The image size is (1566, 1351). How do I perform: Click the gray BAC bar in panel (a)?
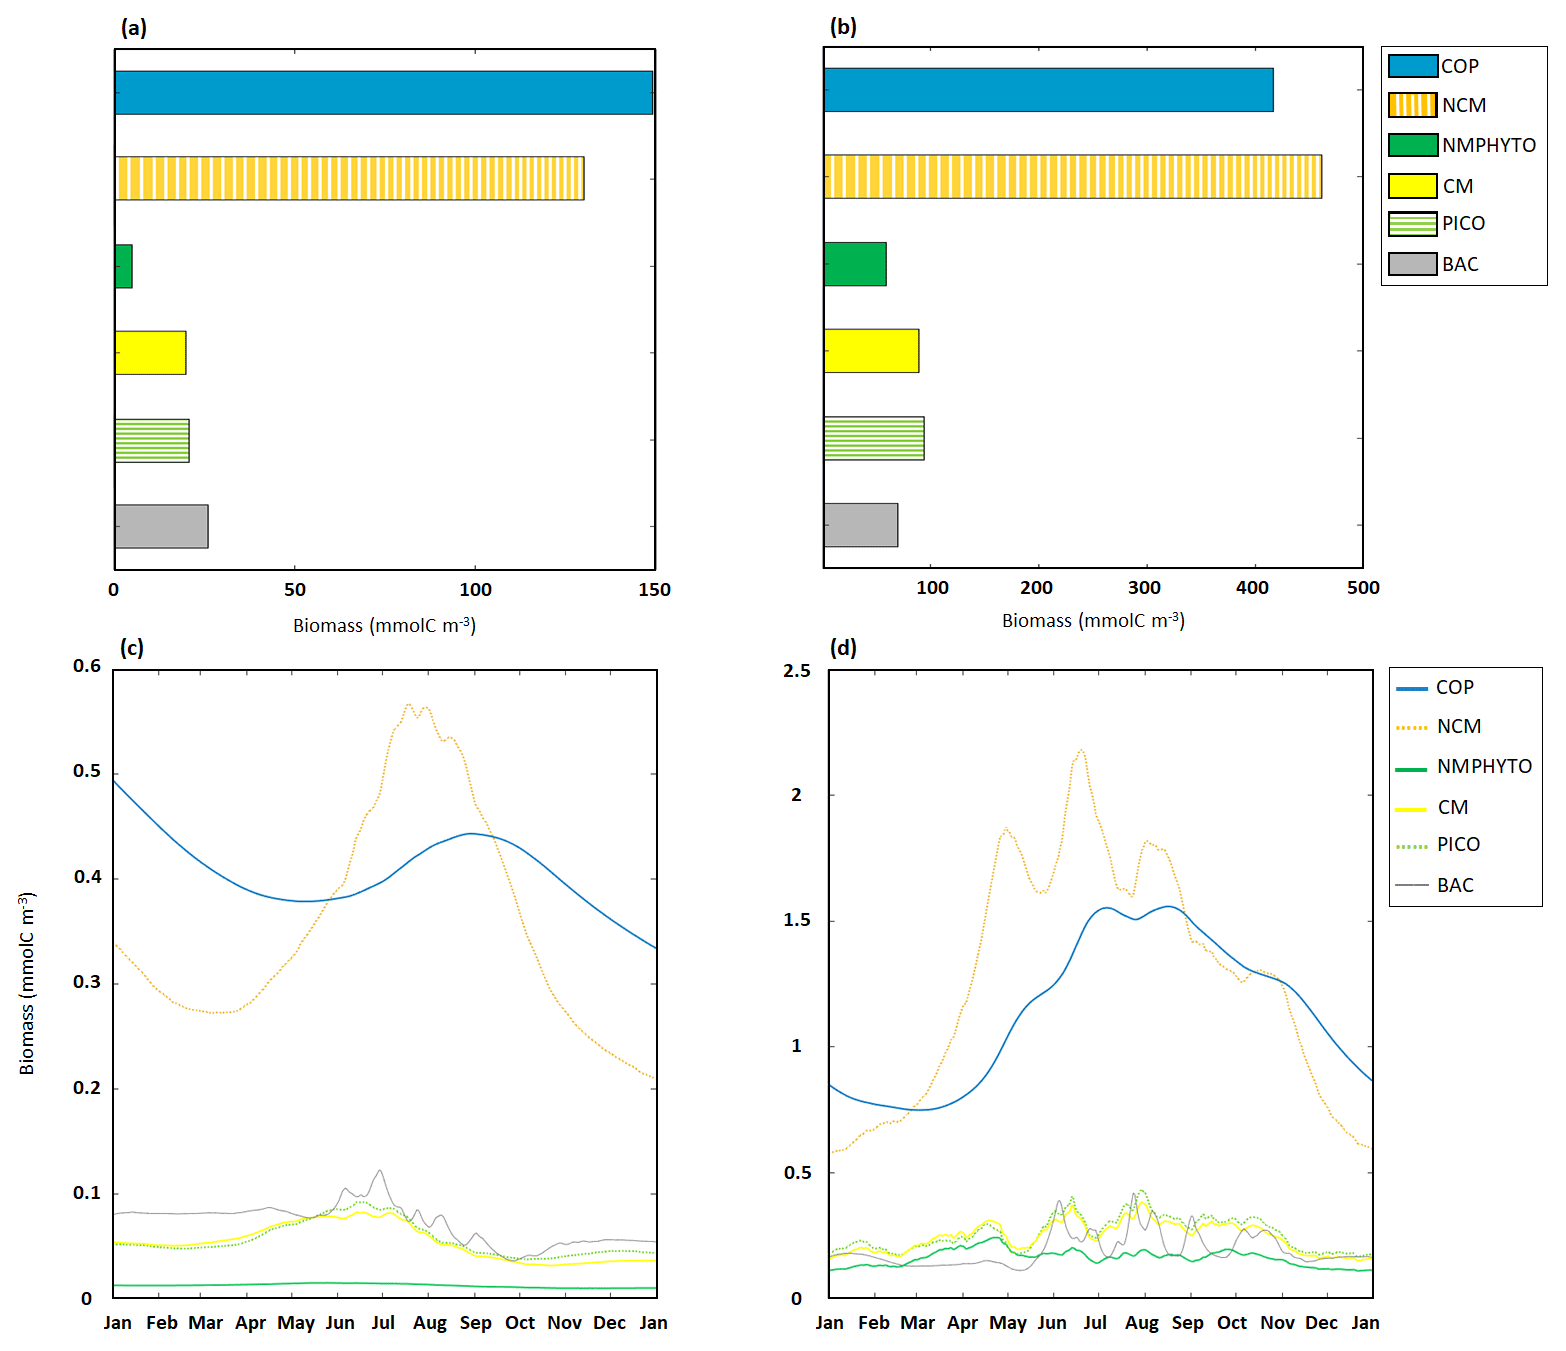point(161,526)
